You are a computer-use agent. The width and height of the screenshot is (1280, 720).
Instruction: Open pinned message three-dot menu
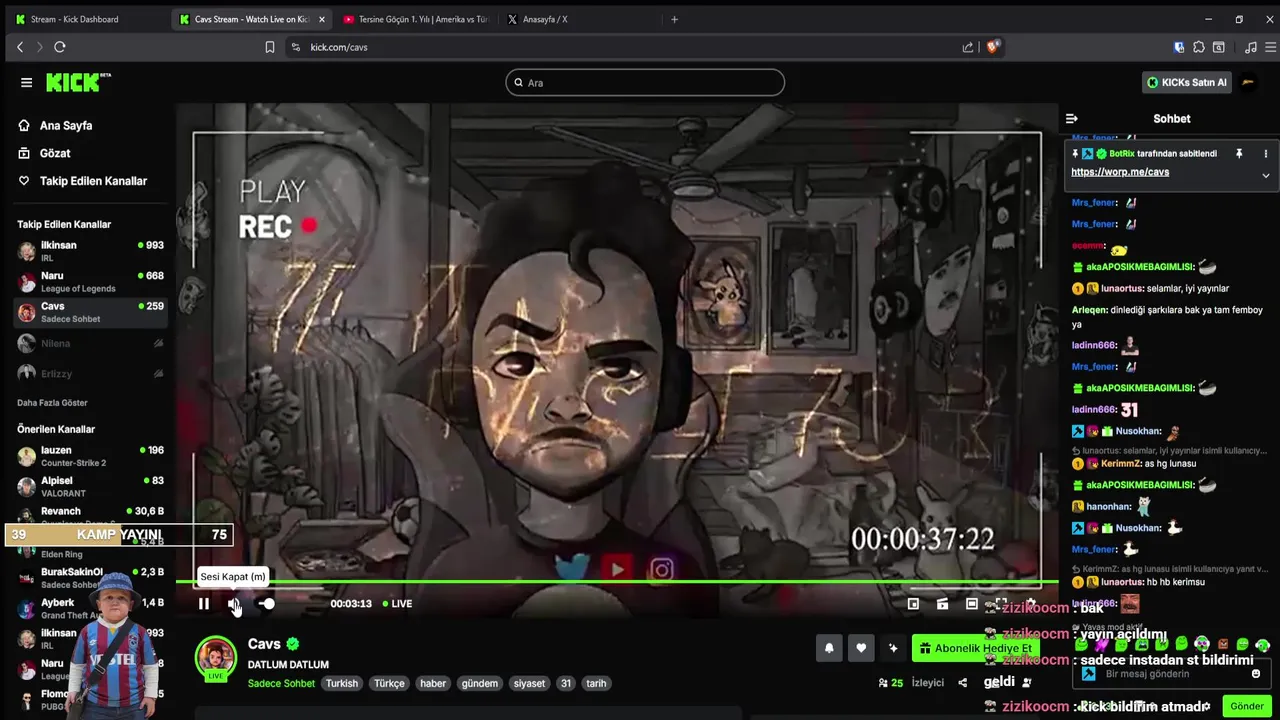tap(1265, 154)
